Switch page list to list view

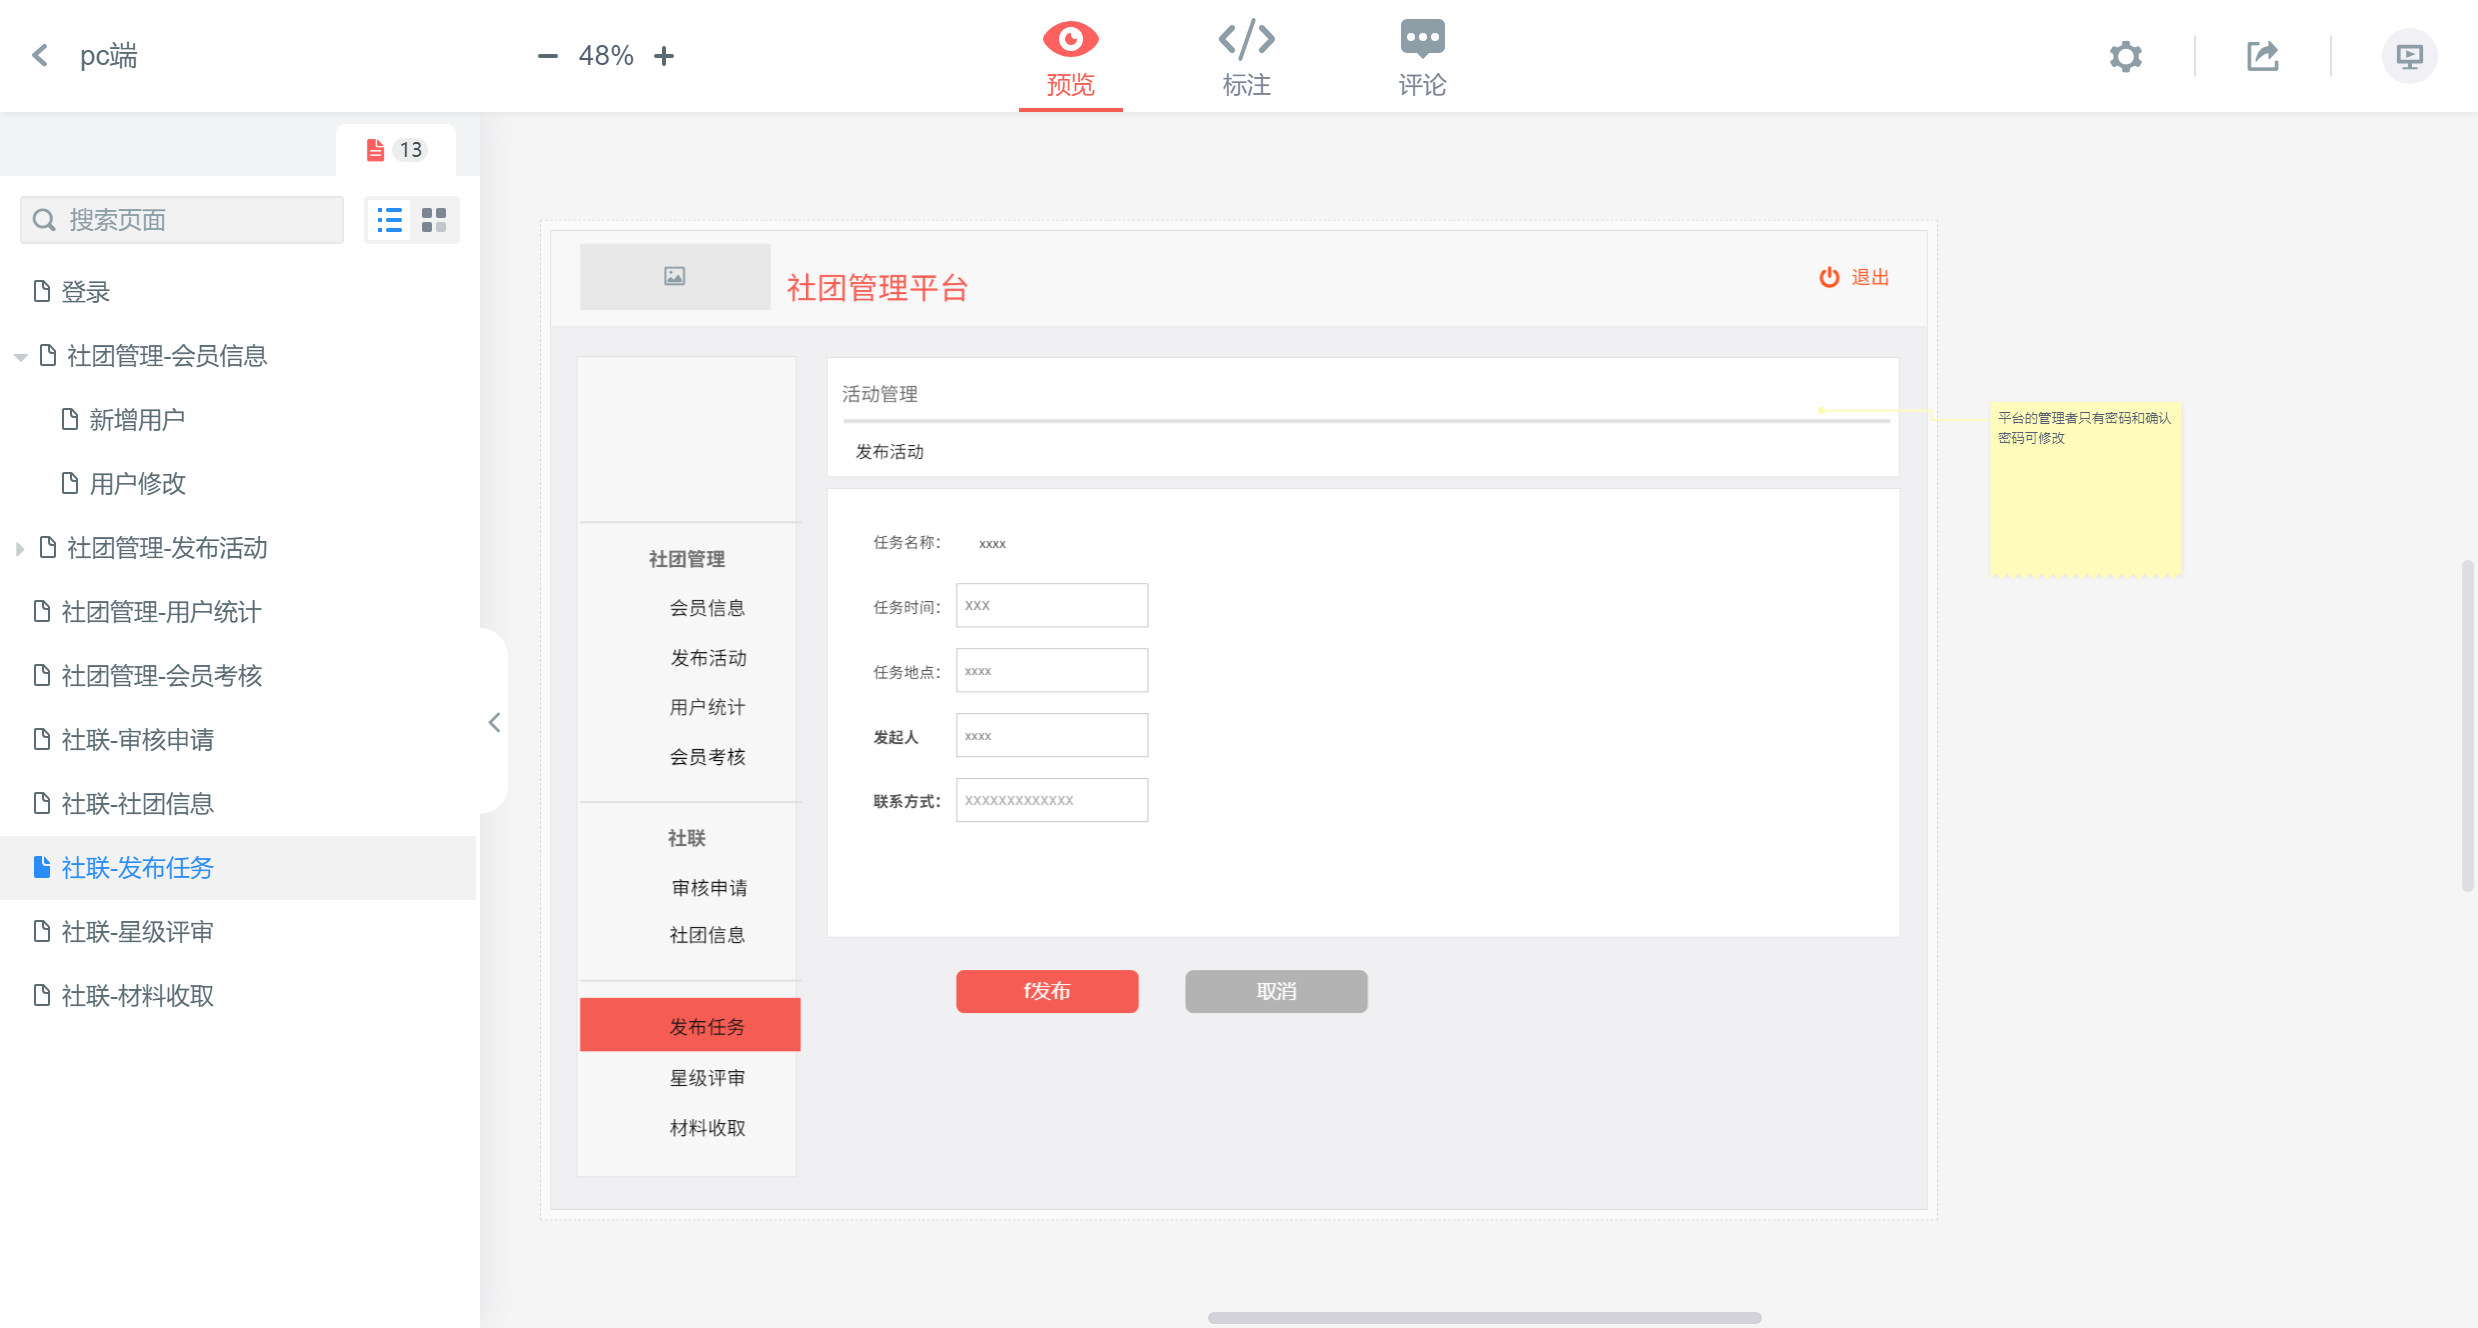(389, 220)
